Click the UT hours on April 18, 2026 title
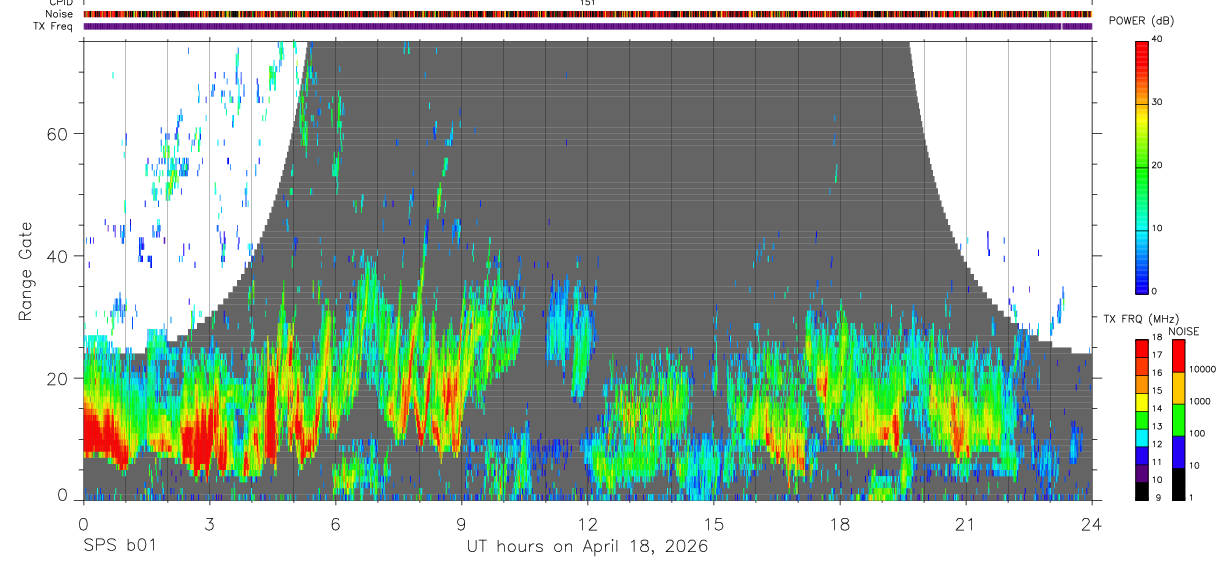 [x=587, y=547]
